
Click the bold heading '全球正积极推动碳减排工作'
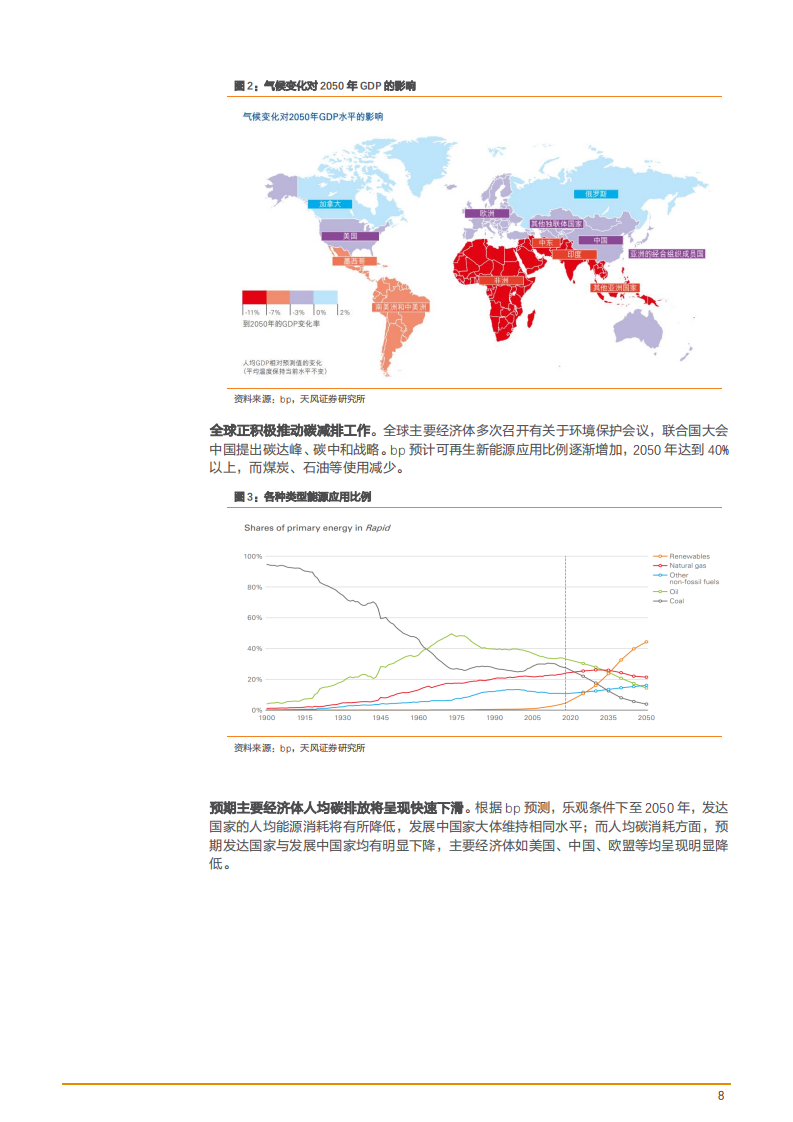click(290, 431)
